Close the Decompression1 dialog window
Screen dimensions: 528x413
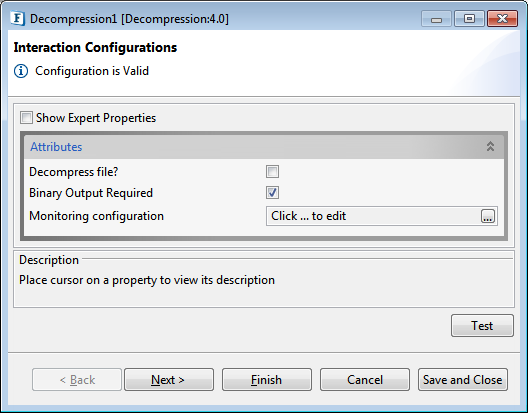point(502,19)
